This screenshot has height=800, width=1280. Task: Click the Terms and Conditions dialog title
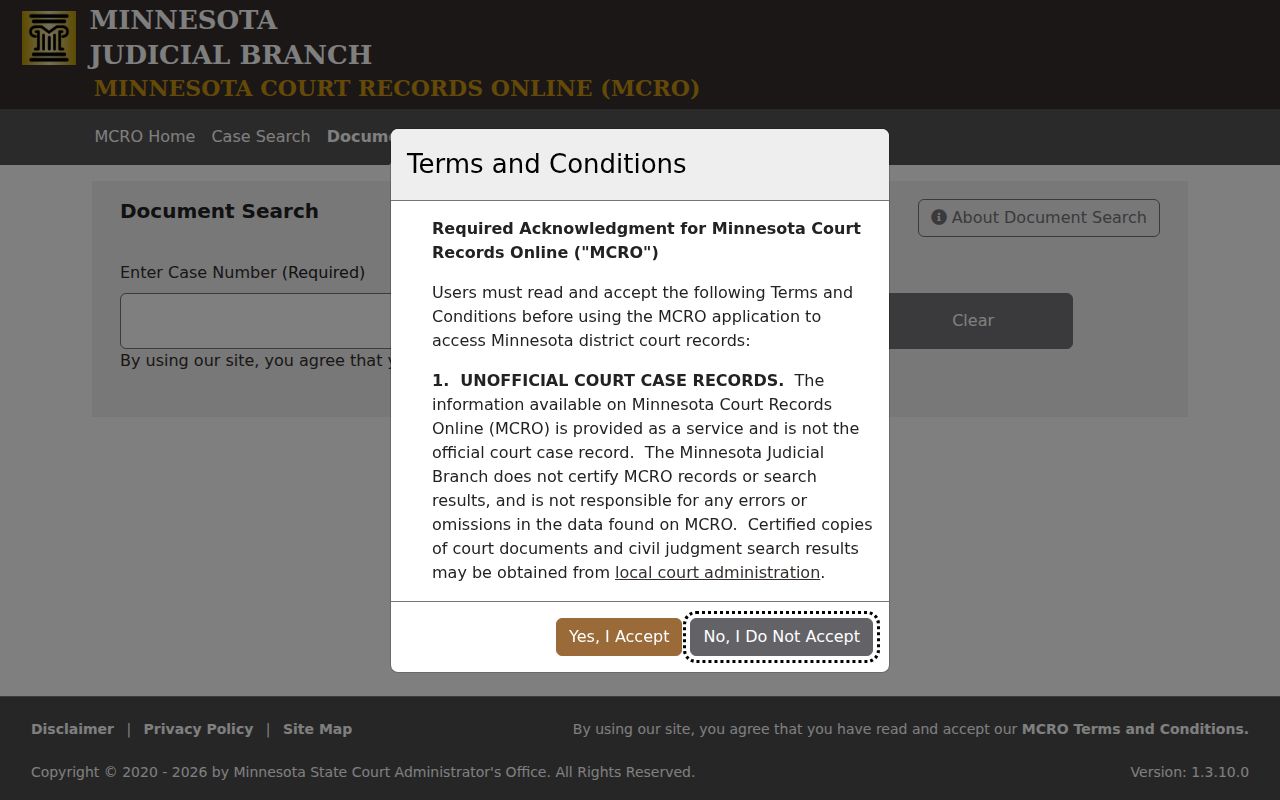coord(546,164)
